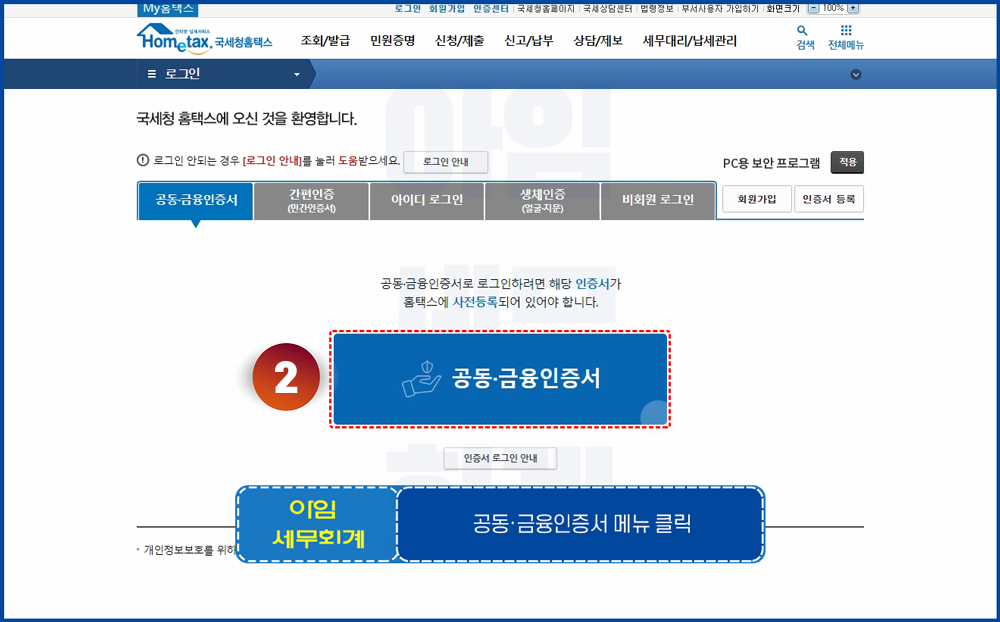
Task: Click the 로그인 안내 button
Action: (446, 162)
